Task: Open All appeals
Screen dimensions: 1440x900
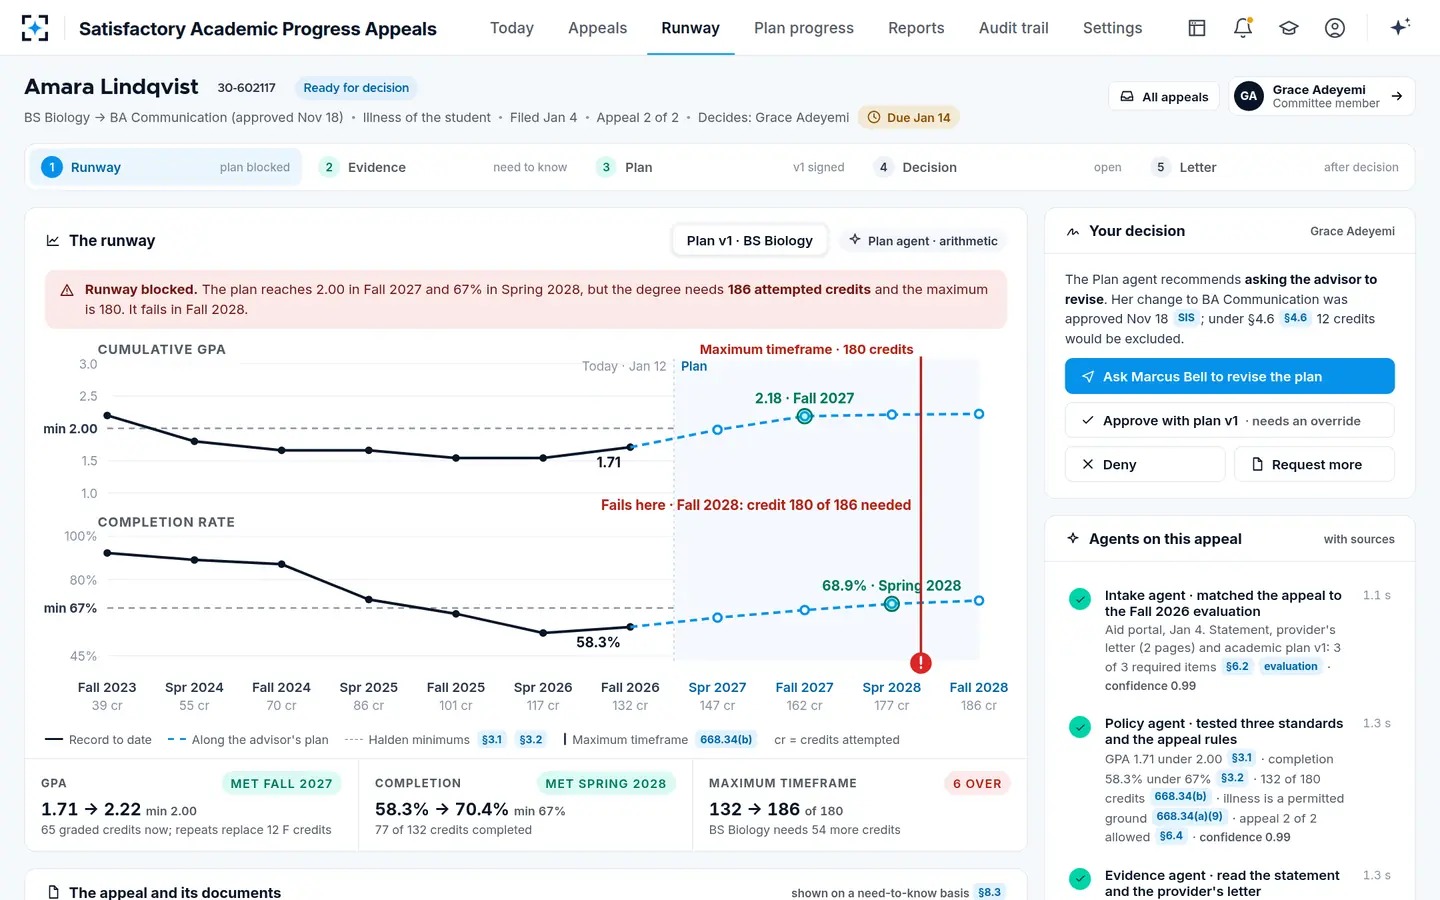Action: point(1164,97)
